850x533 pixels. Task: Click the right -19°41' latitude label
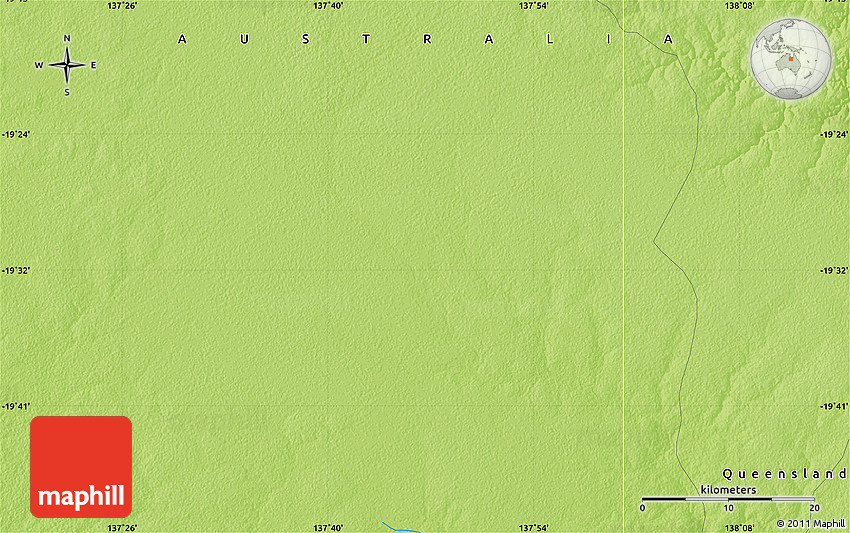834,406
